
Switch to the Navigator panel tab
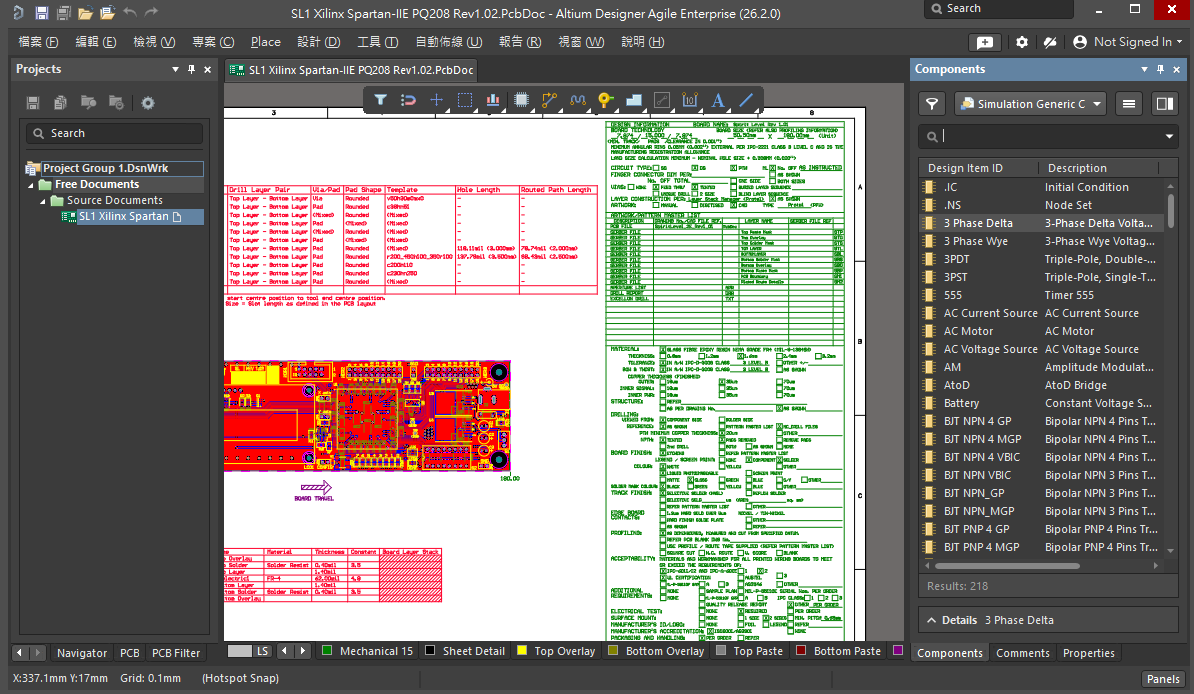(x=81, y=653)
